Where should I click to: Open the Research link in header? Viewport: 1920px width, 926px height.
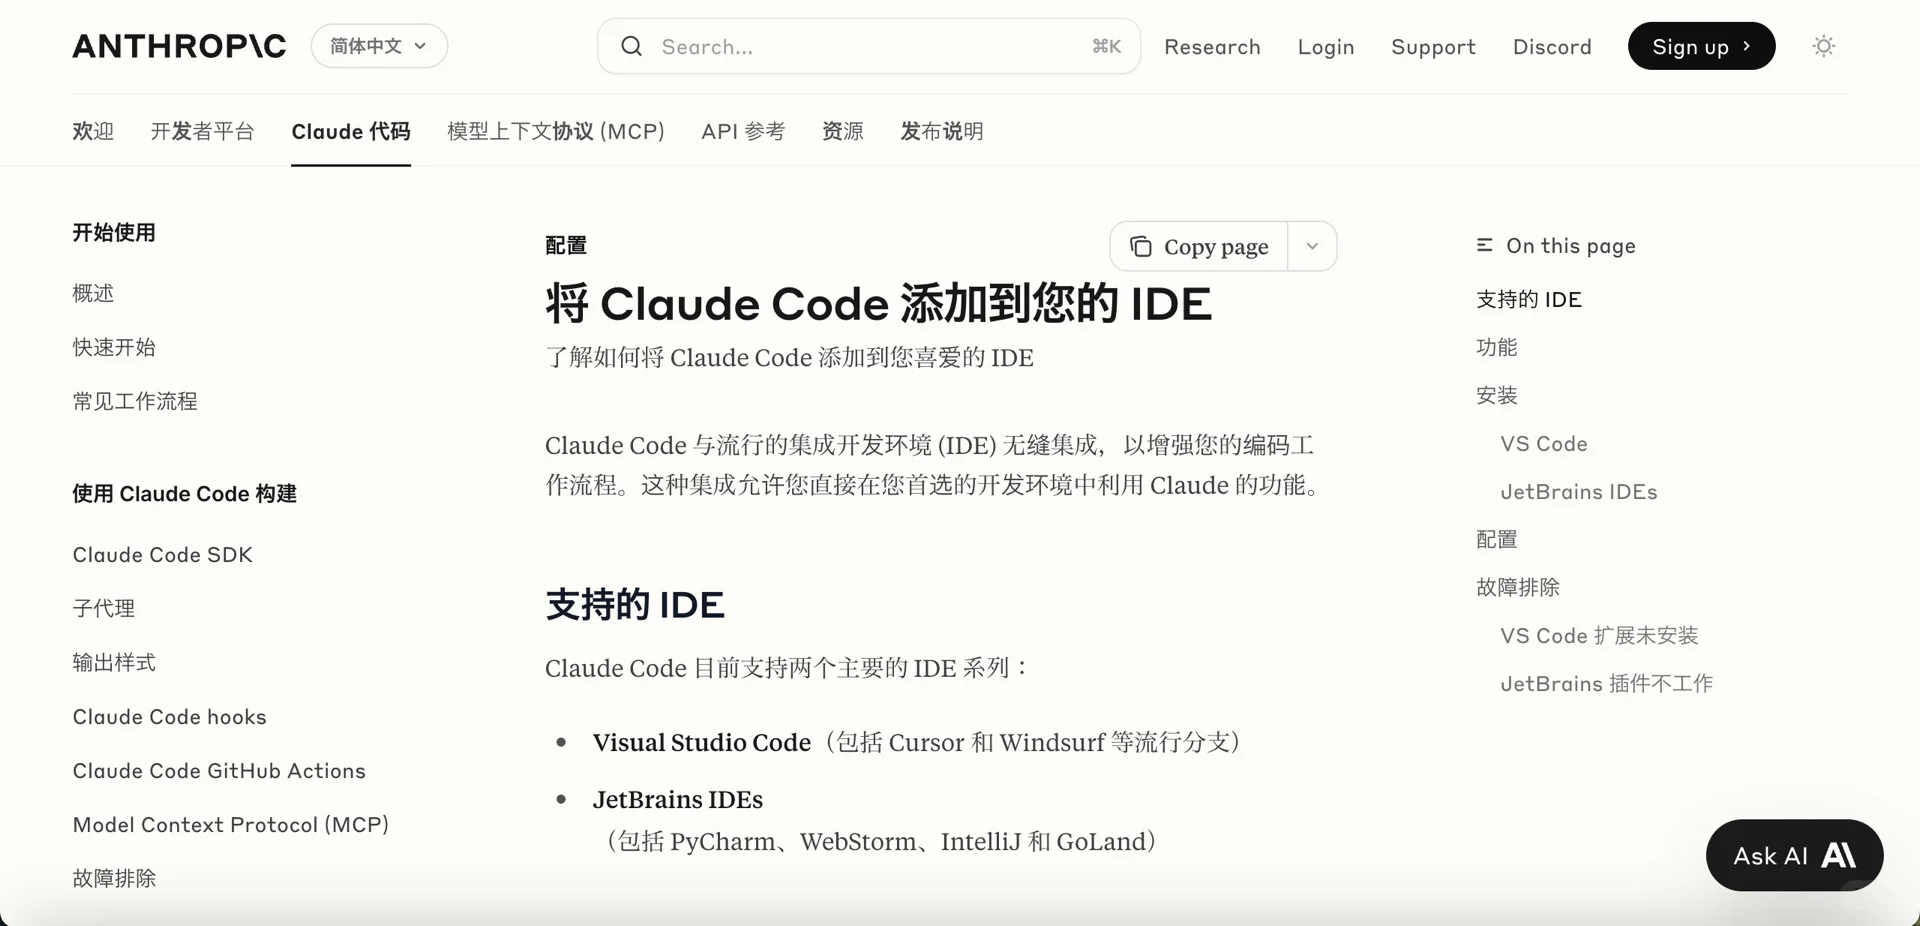pos(1212,47)
